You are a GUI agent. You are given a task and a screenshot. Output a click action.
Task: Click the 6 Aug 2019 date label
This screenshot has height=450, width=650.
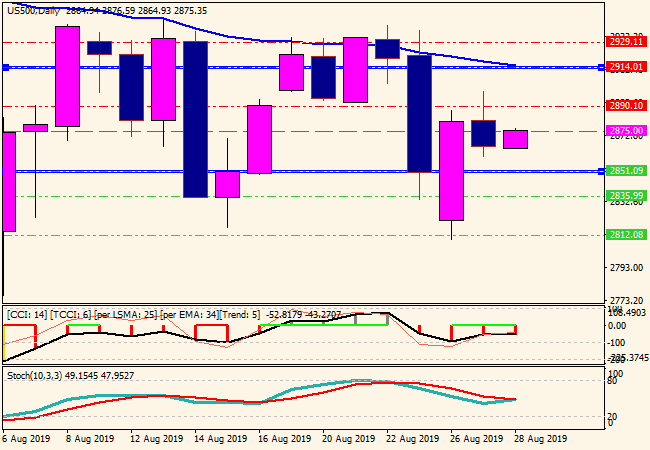click(x=27, y=438)
